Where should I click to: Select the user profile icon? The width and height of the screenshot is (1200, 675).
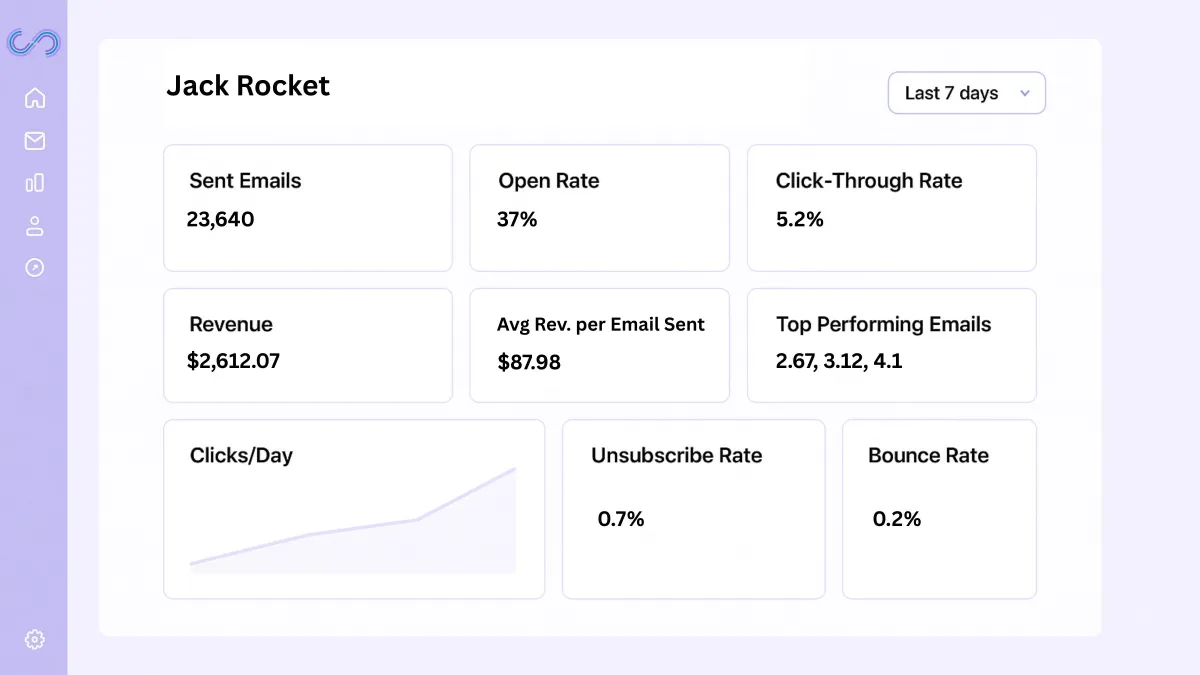coord(35,226)
